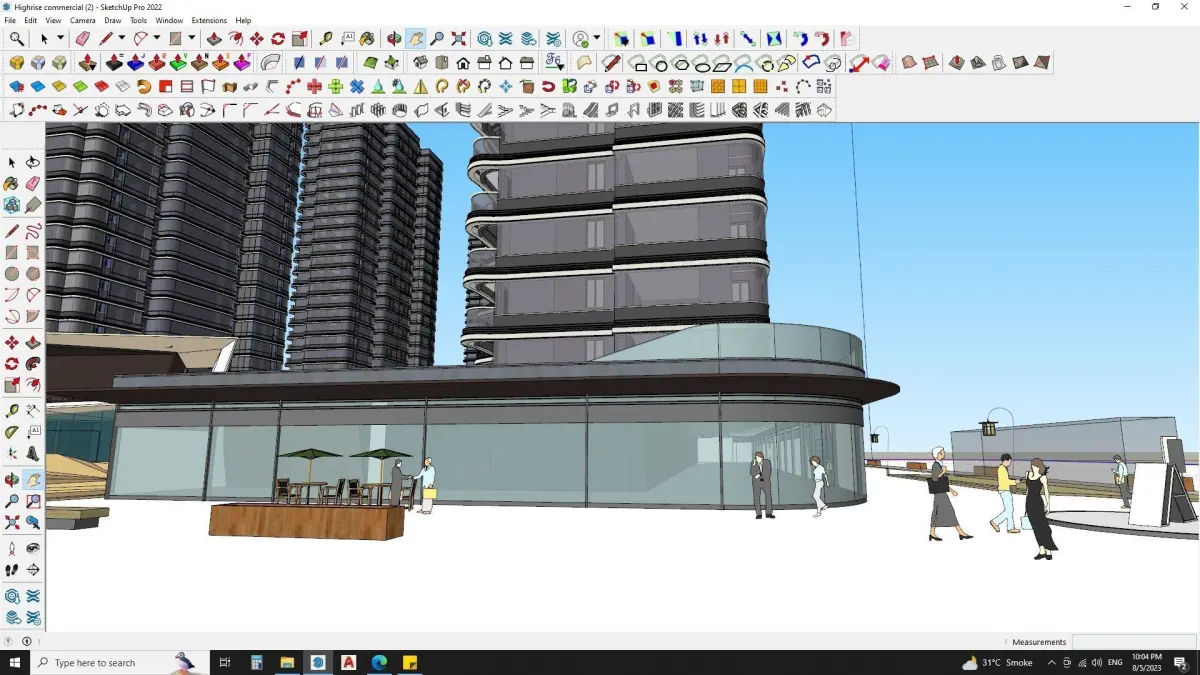
Task: Activate the Push/Pull tool
Action: 214,38
